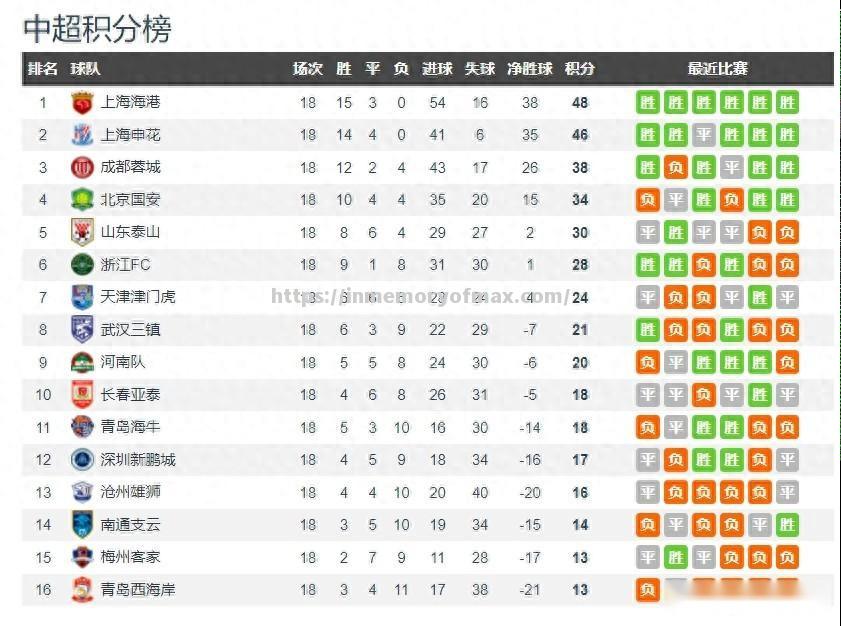The image size is (841, 626).
Task: Click 北京国安's first orange 负 result badge
Action: point(648,200)
